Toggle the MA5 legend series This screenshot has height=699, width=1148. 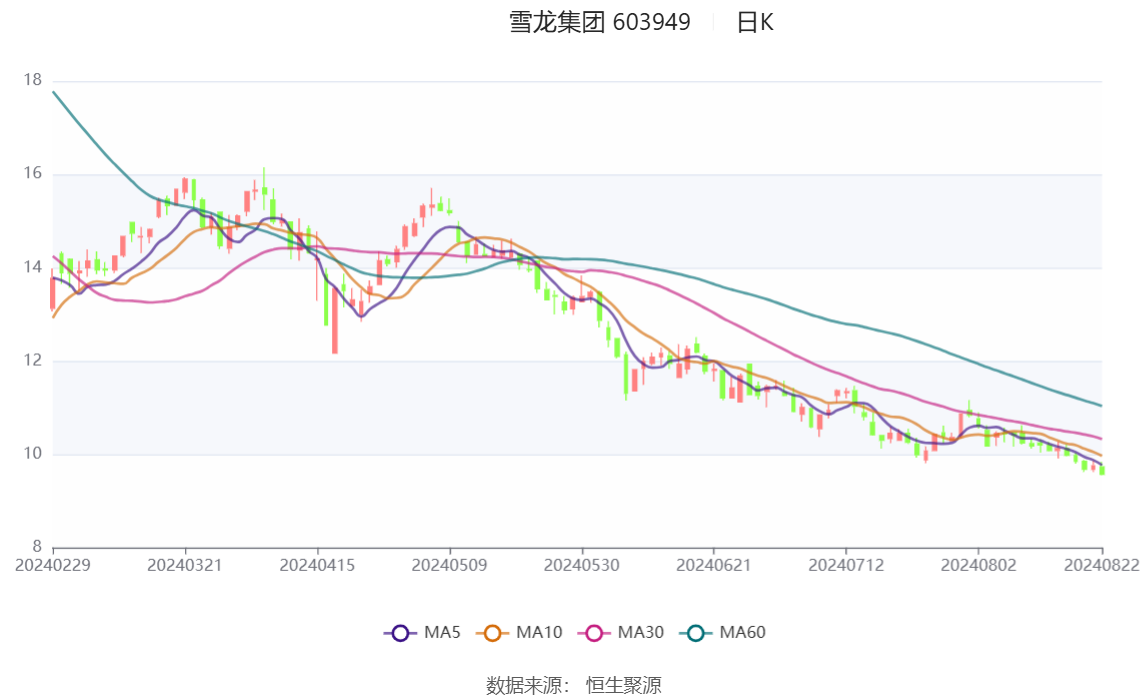pos(422,632)
